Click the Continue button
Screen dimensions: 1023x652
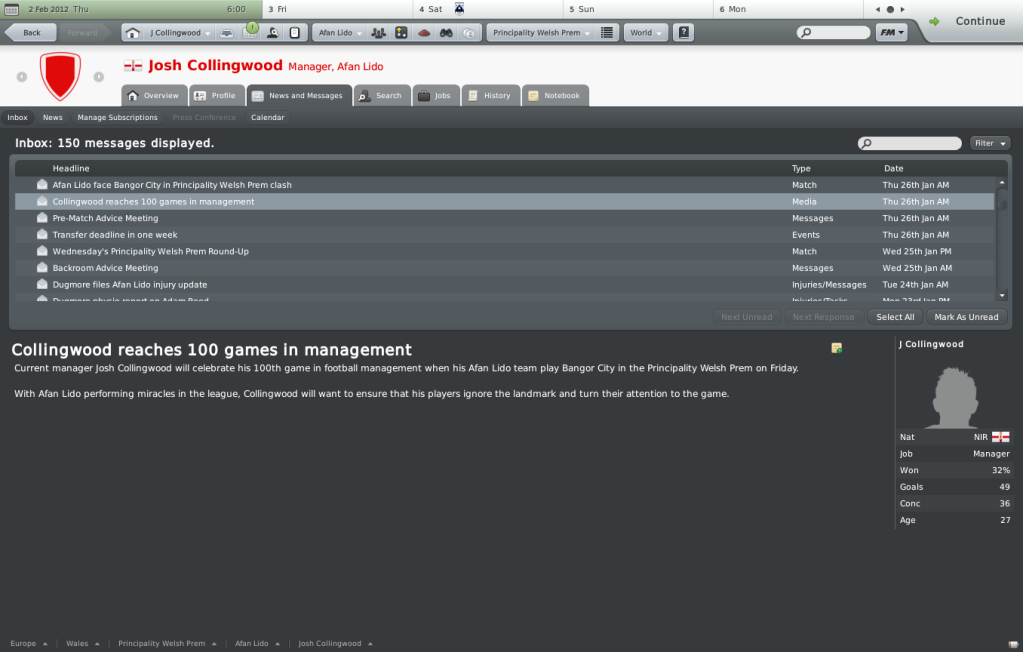[971, 21]
